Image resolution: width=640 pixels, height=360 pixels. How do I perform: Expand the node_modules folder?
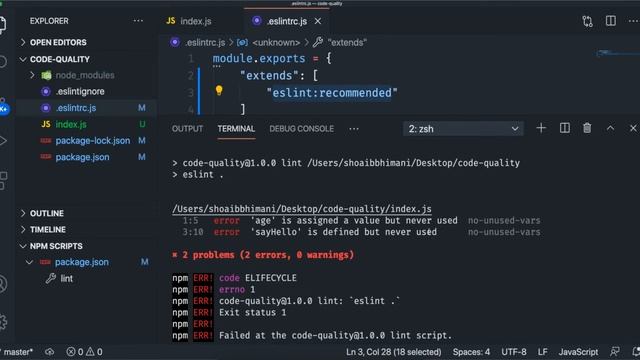pos(85,76)
